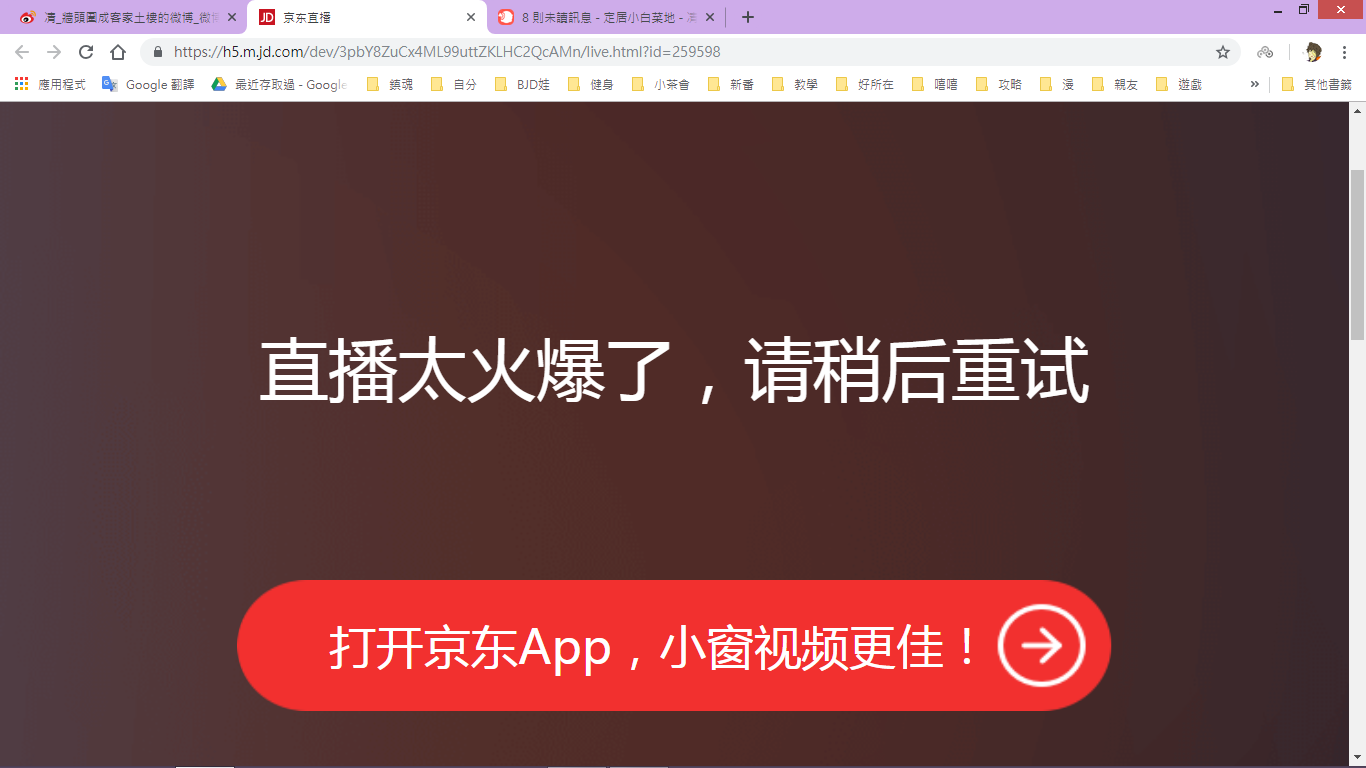This screenshot has width=1366, height=768.
Task: Bookmark this page with the star icon
Action: [x=1222, y=52]
